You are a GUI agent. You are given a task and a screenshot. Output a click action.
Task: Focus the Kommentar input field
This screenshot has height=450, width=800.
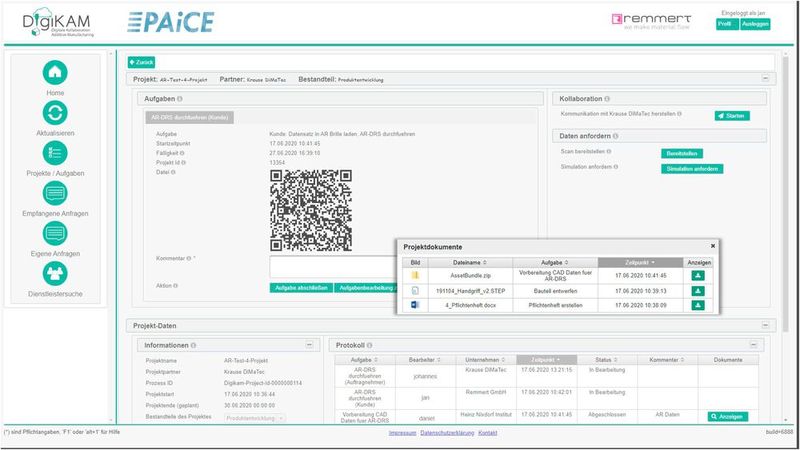[333, 267]
